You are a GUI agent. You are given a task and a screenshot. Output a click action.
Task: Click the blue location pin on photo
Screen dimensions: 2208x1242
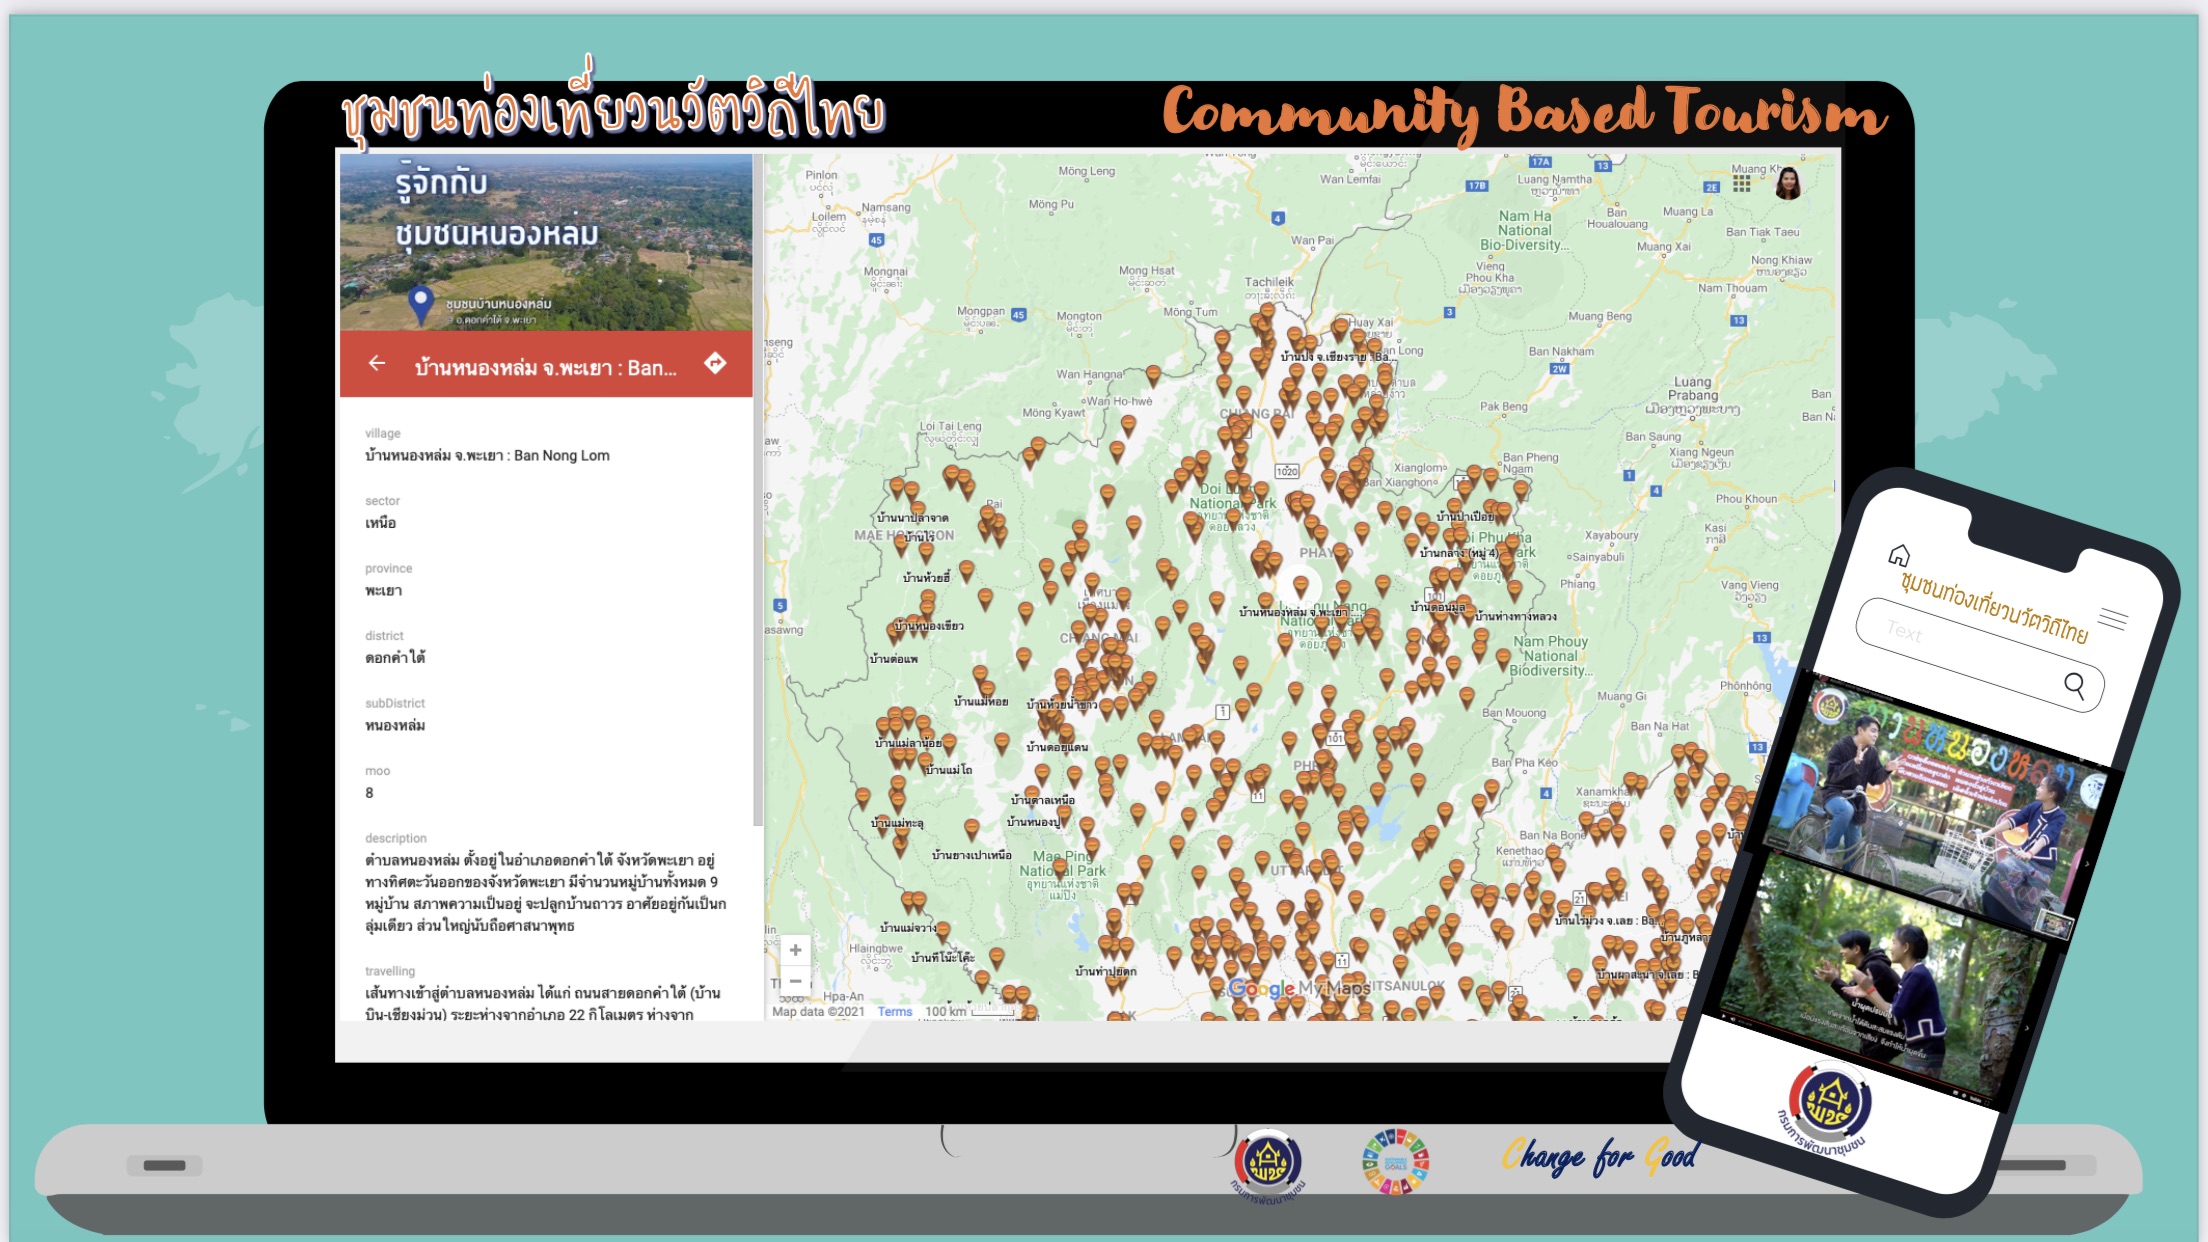(421, 302)
